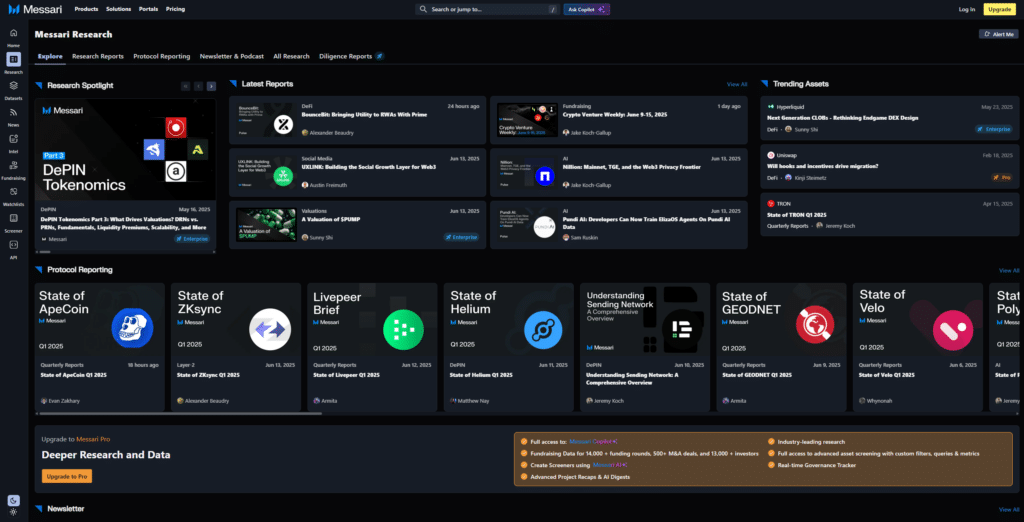Screen dimensions: 1024x522
Task: Click the Pro badge on Uniswap report
Action: tap(1001, 177)
